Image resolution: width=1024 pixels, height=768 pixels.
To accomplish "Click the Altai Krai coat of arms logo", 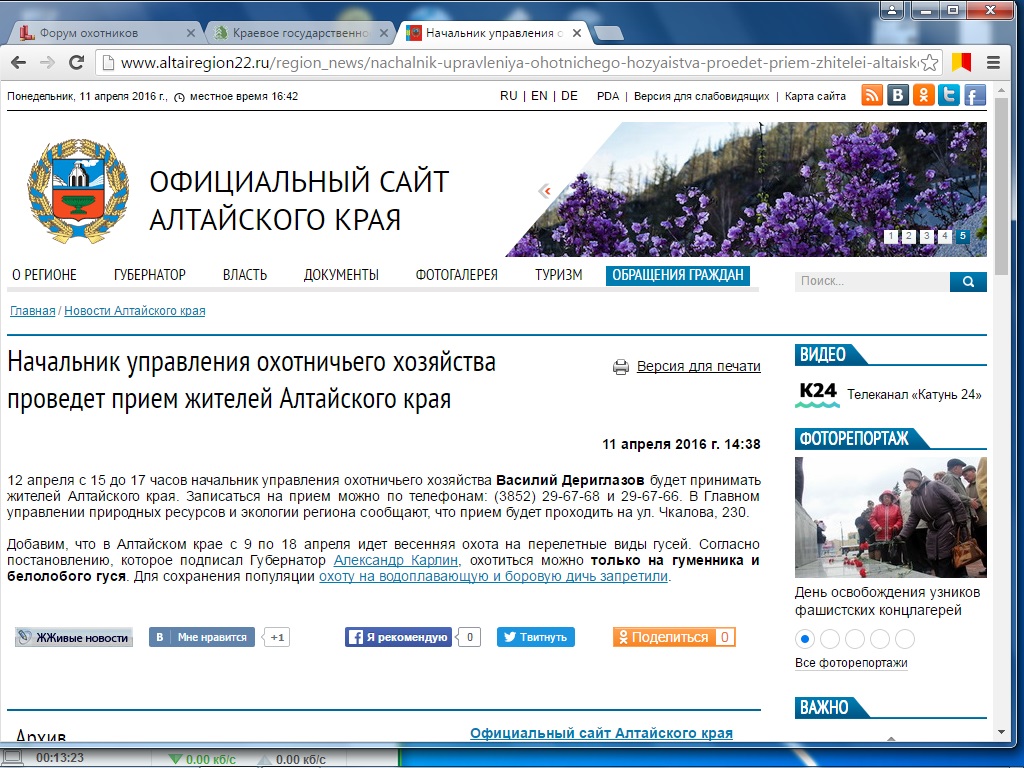I will pyautogui.click(x=78, y=190).
